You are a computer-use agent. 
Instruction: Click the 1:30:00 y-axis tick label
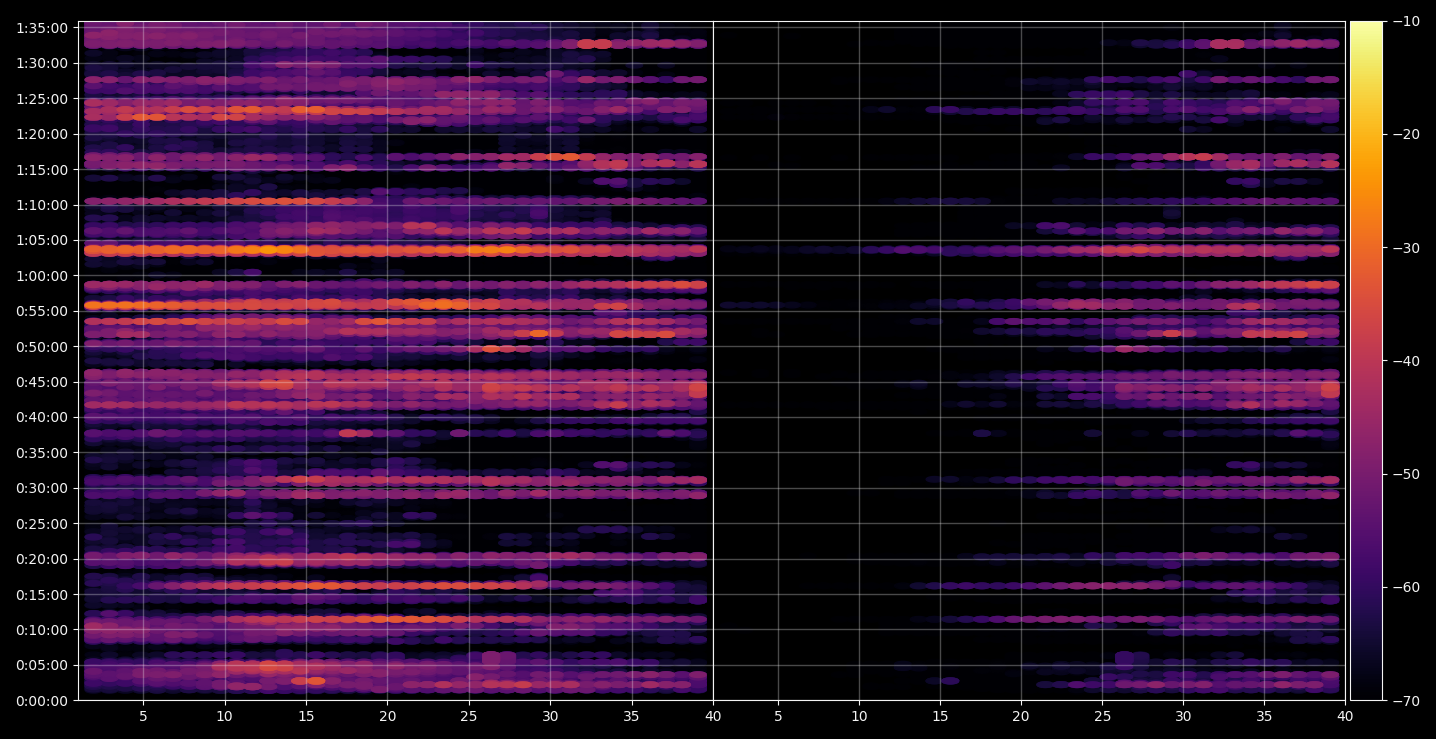point(42,63)
